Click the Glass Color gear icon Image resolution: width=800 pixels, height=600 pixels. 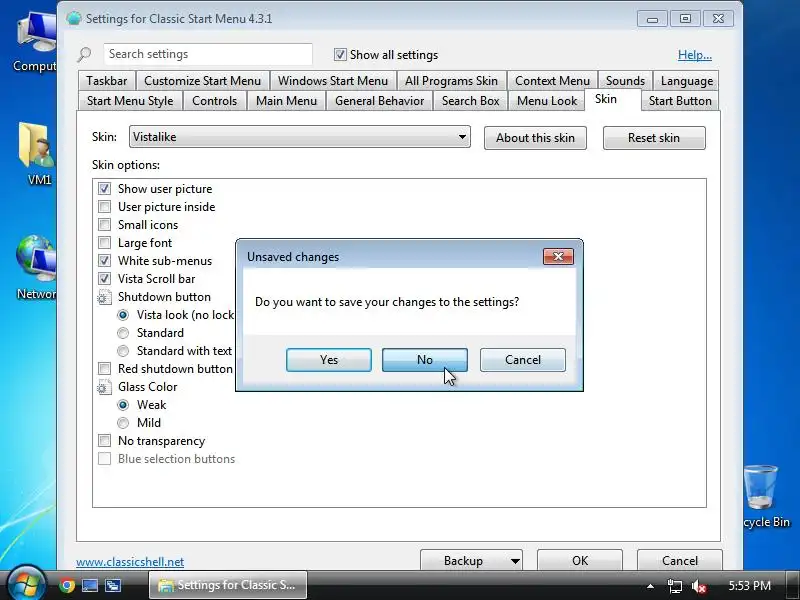(x=104, y=387)
